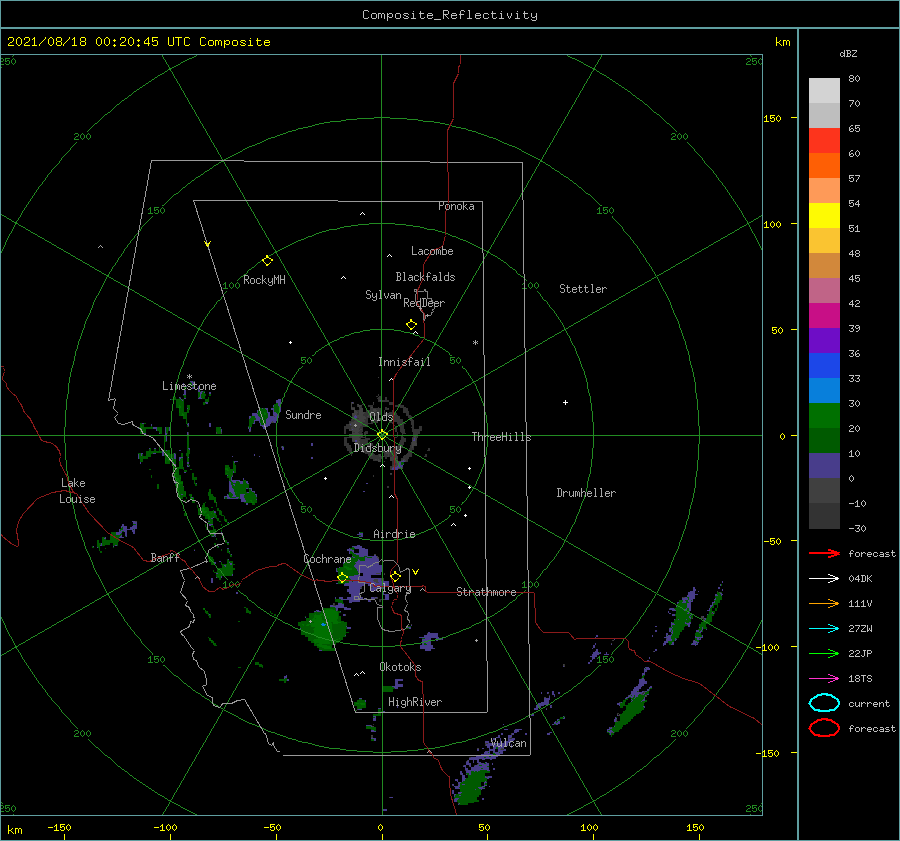Viewport: 900px width, 841px height.
Task: Click the yellow V marker east of Calgary
Action: click(x=415, y=572)
